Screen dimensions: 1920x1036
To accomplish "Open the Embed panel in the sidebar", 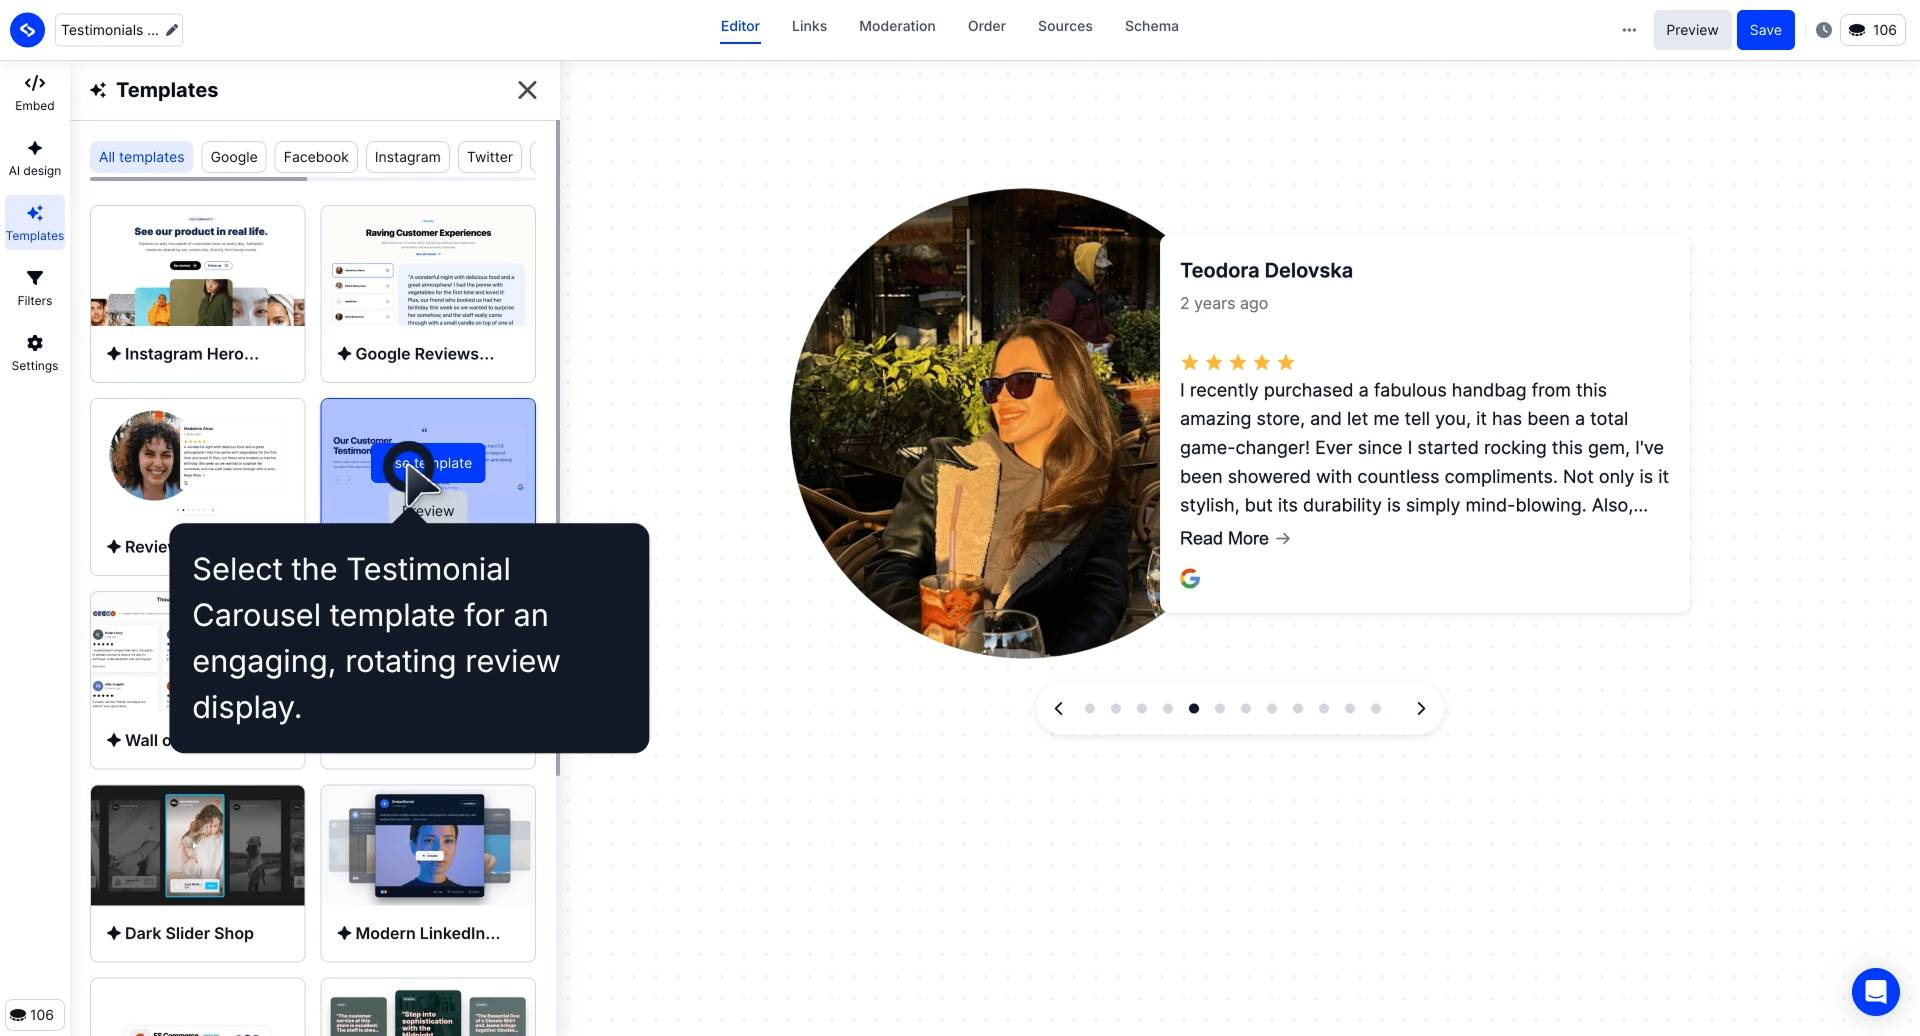I will point(35,92).
